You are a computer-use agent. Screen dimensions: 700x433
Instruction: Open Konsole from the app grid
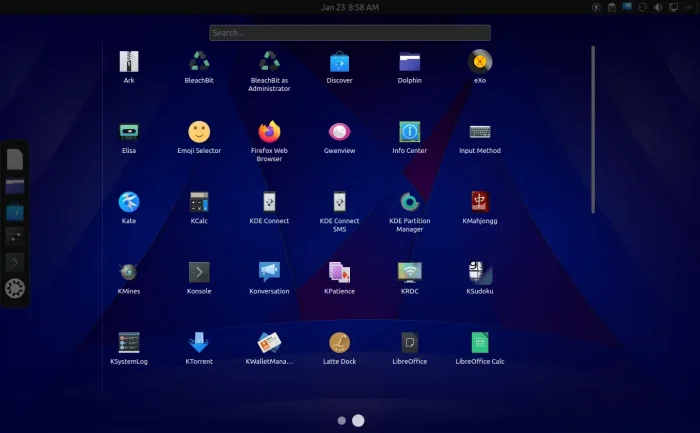[199, 272]
